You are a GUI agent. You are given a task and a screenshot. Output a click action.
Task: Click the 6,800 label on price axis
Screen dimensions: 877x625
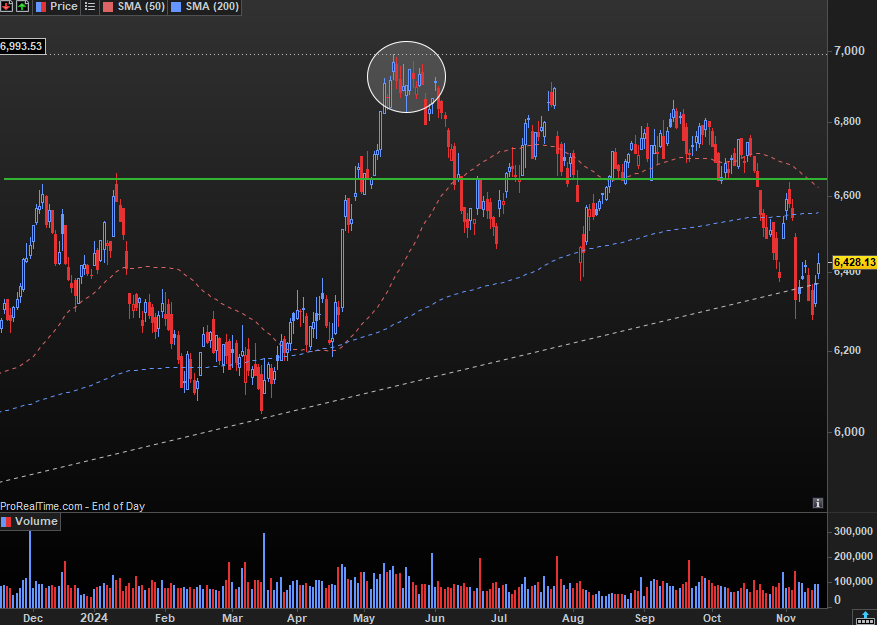tap(849, 121)
